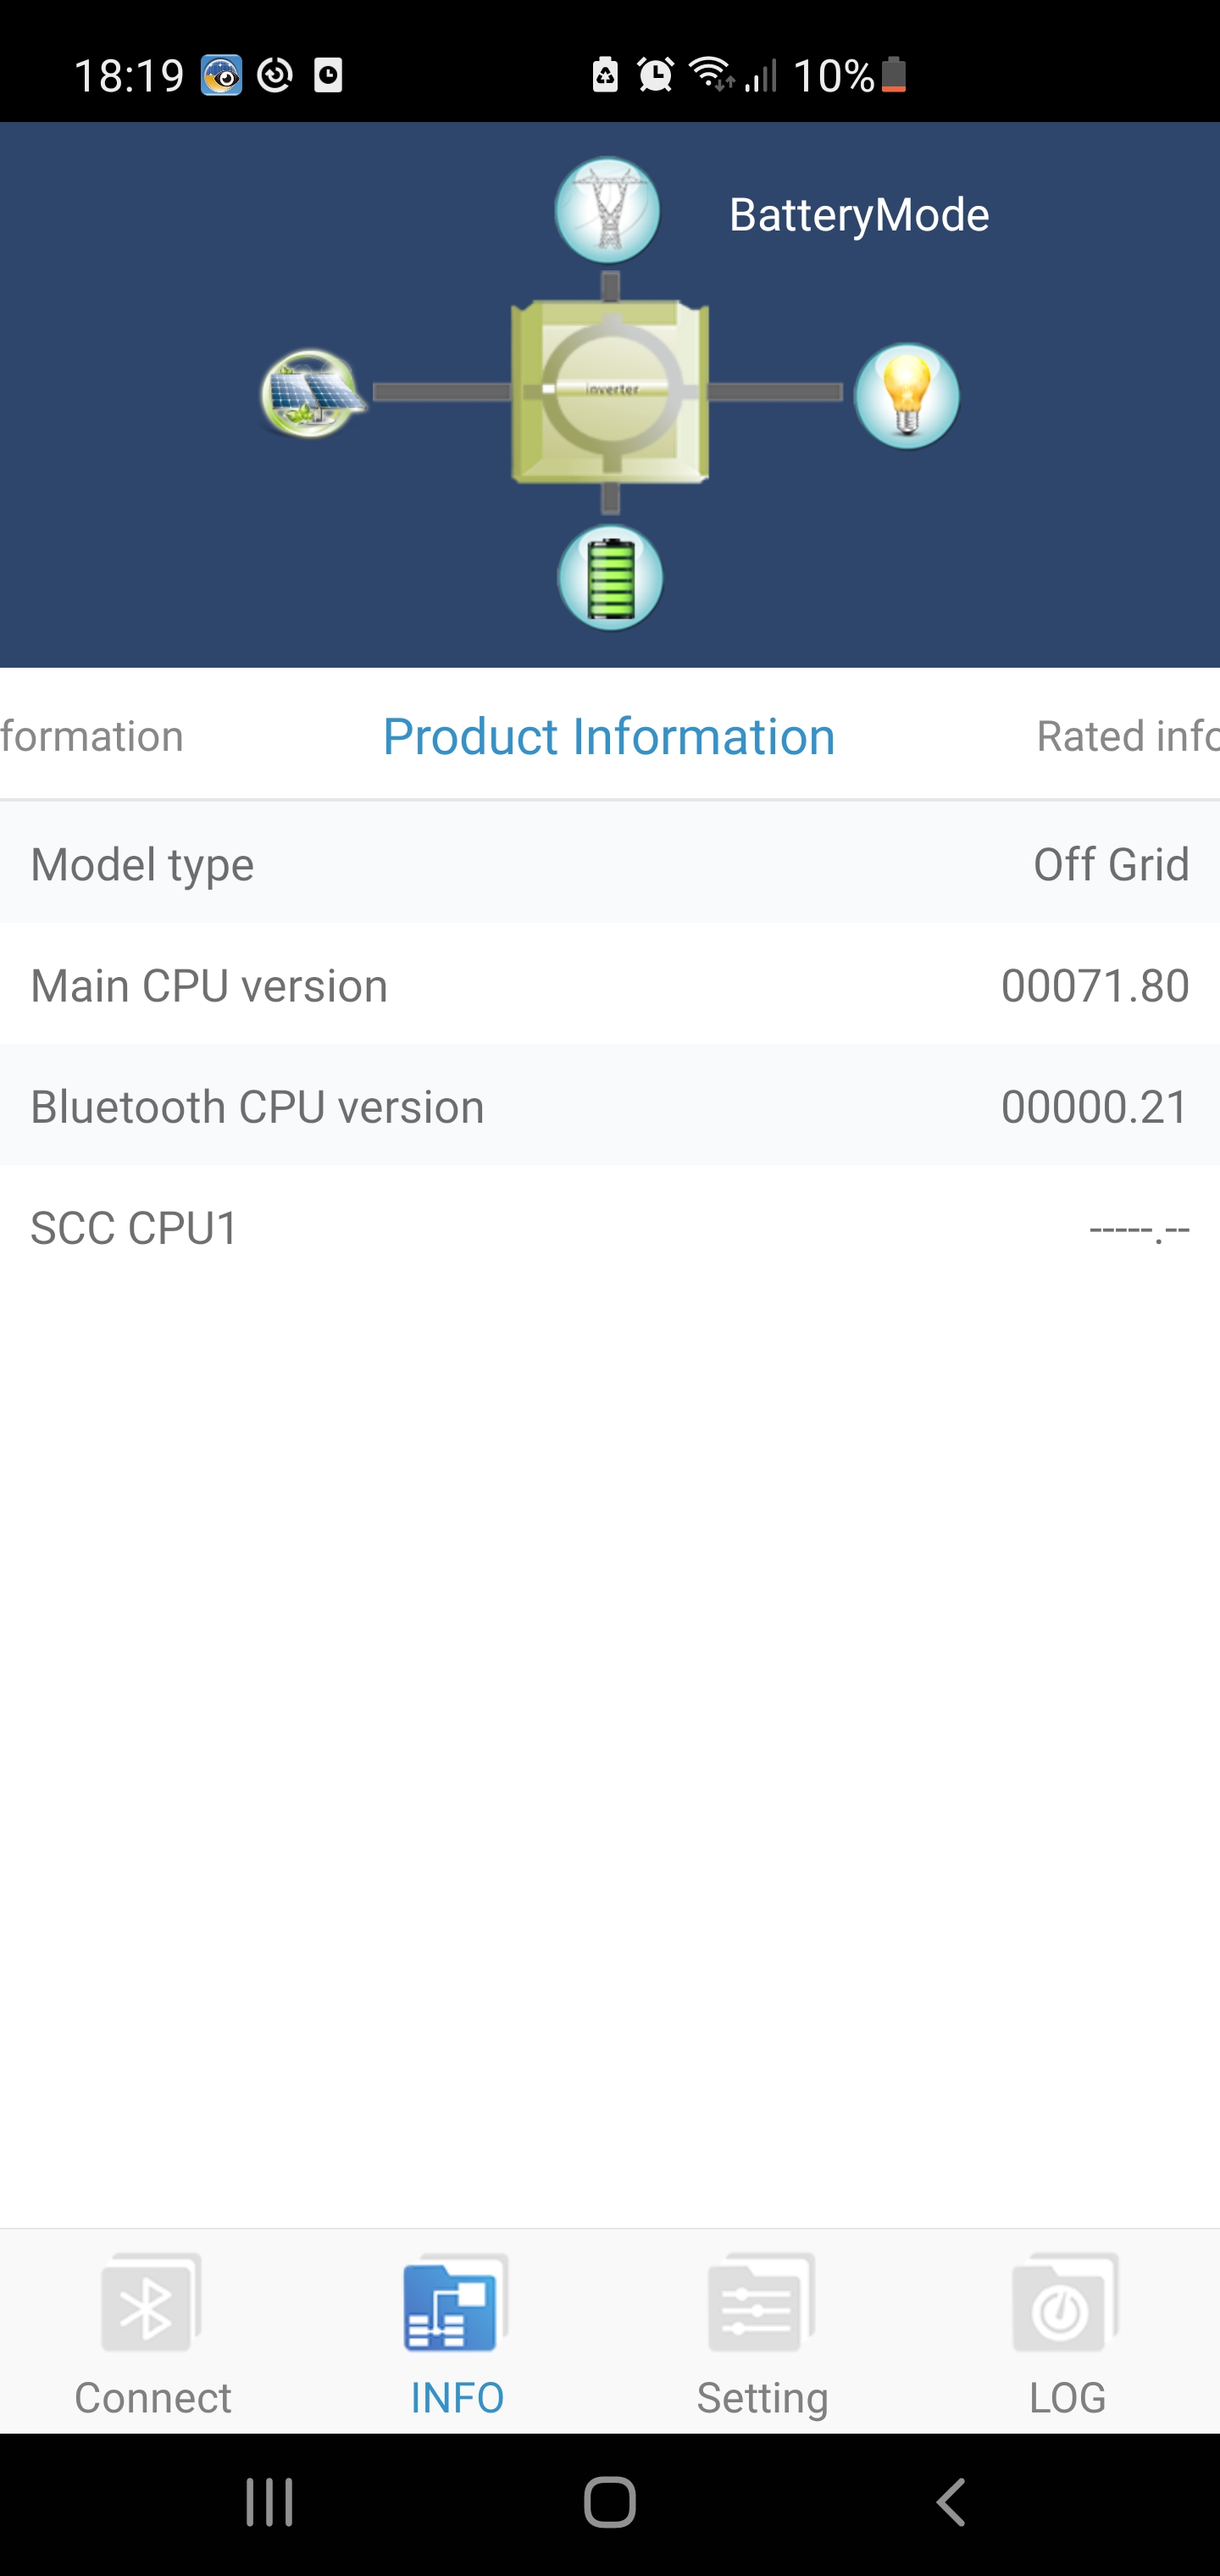This screenshot has height=2576, width=1220.
Task: Switch to the Rated info tab
Action: tap(1127, 737)
